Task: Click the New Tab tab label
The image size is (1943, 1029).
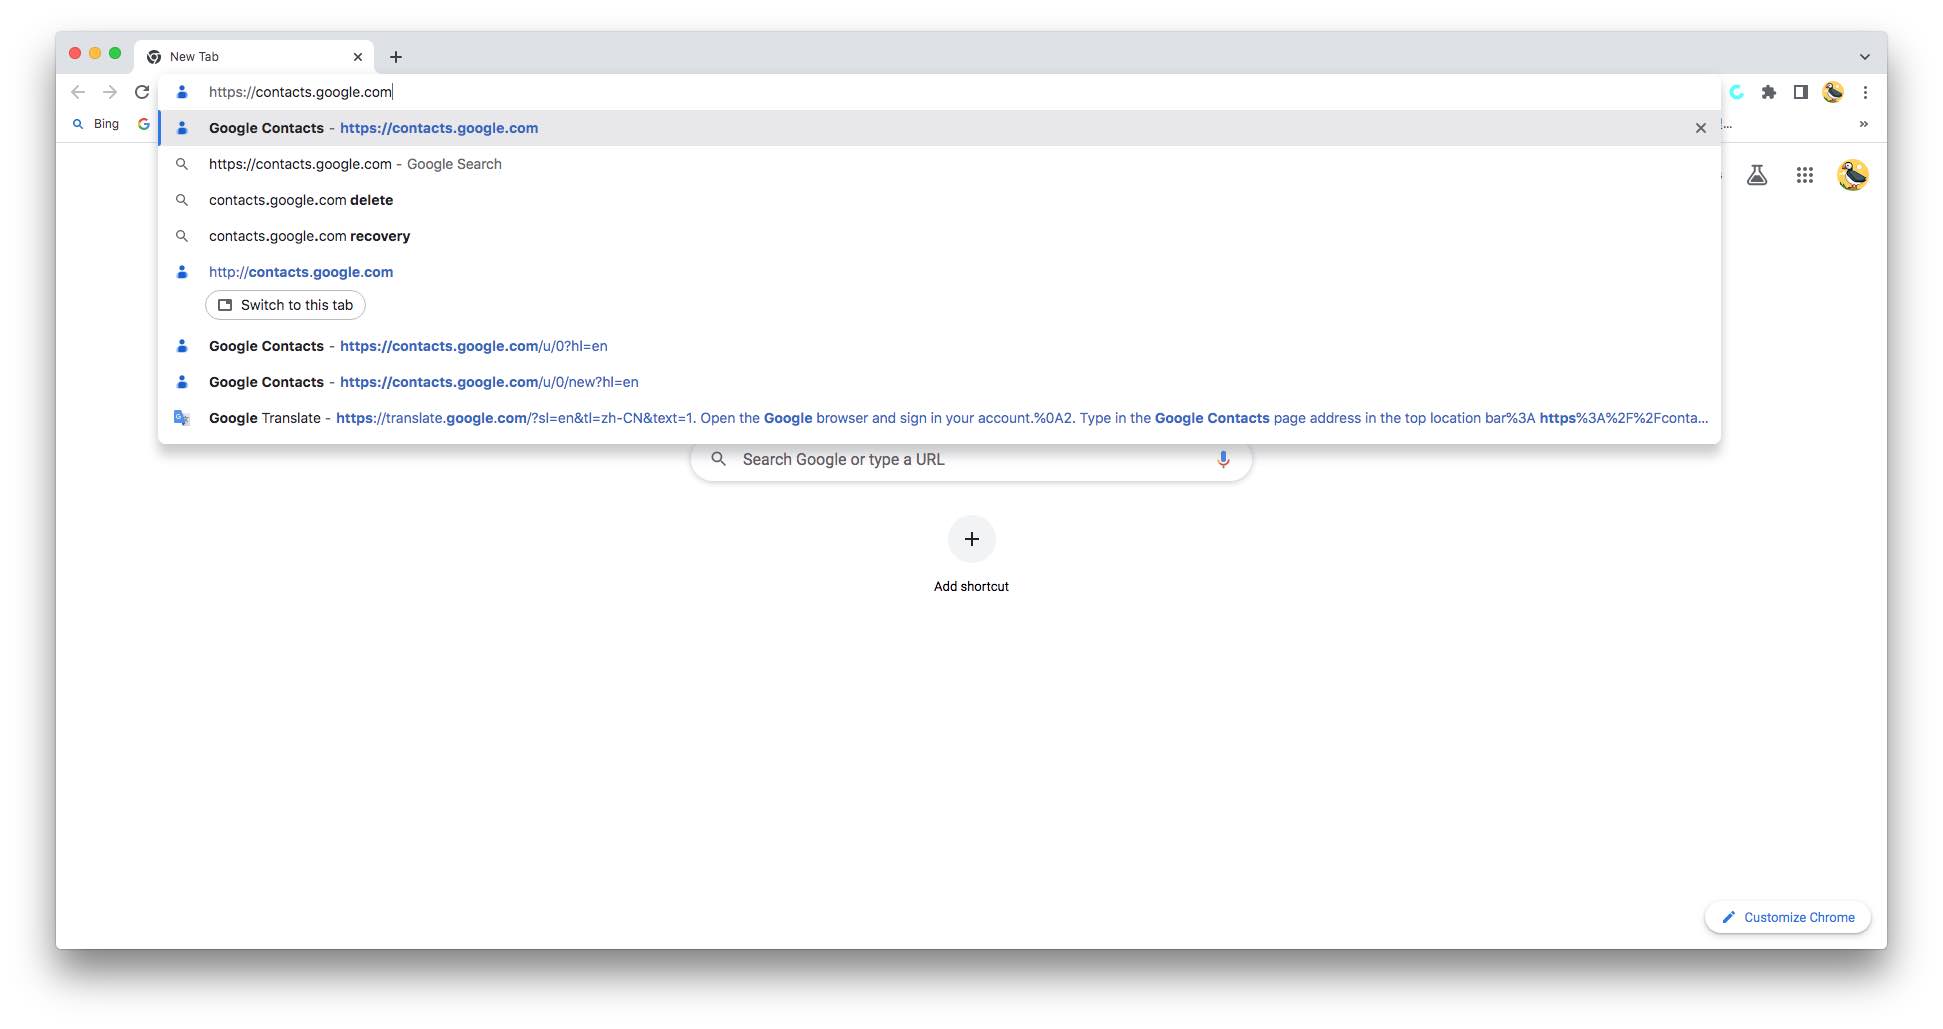Action: pyautogui.click(x=194, y=57)
